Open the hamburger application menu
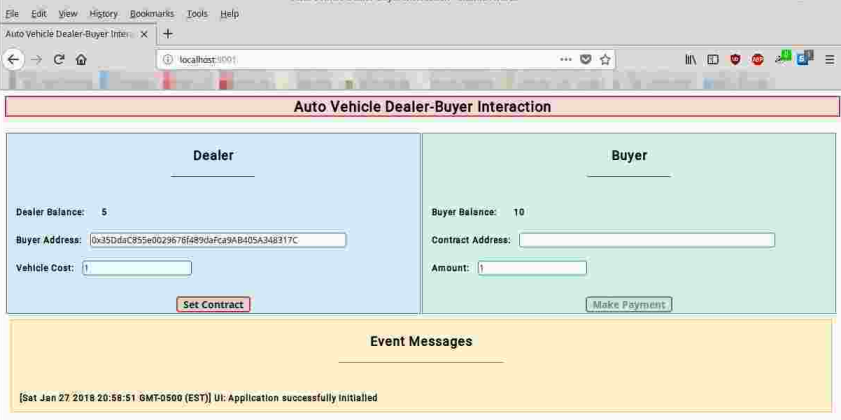This screenshot has width=841, height=420. point(829,60)
